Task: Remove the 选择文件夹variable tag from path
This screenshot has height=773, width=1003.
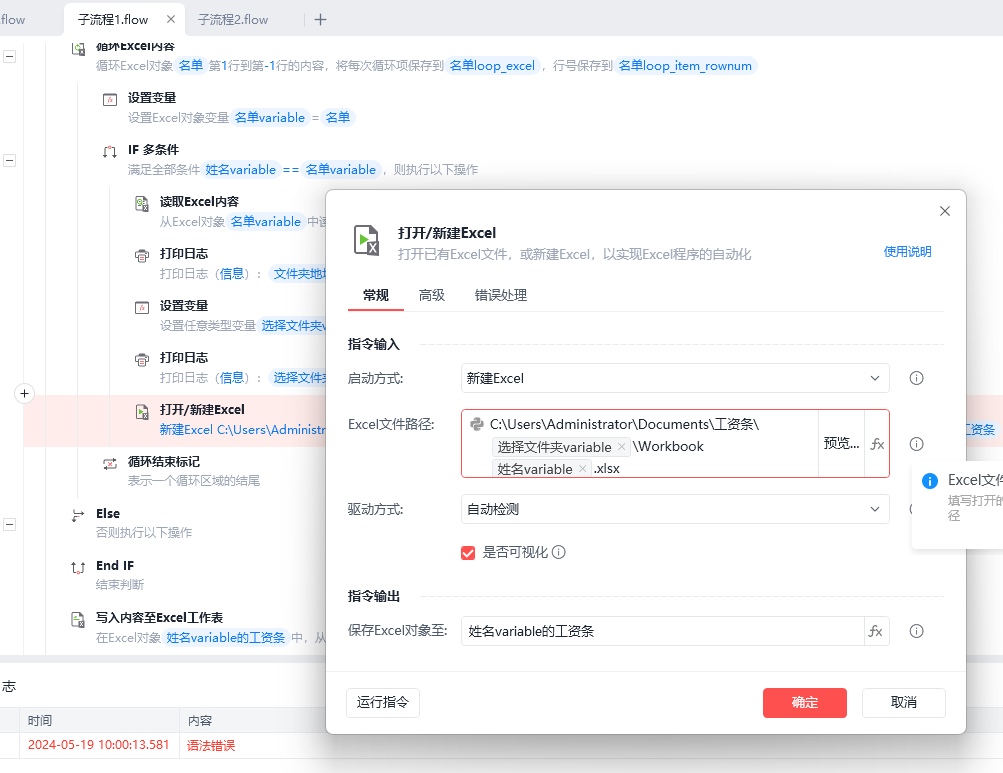Action: (622, 447)
